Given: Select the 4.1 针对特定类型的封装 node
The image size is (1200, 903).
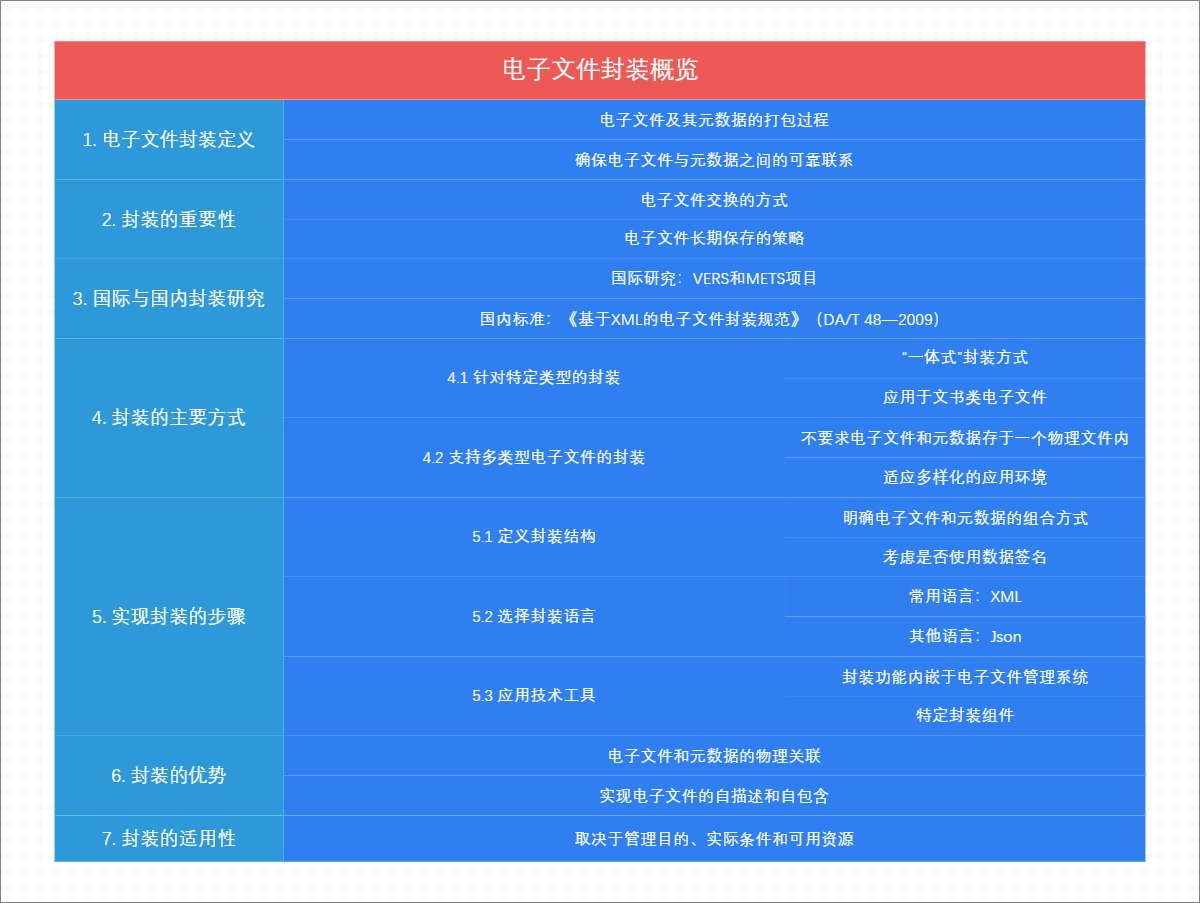Looking at the screenshot, I should pos(535,378).
